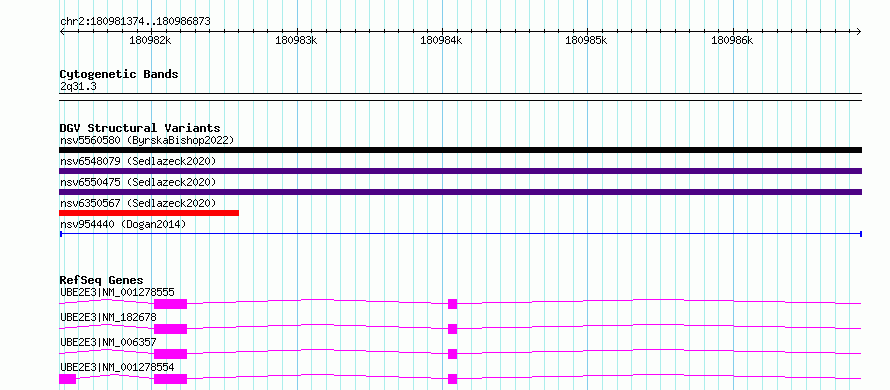Viewport: 890px width, 390px height.
Task: Click the blue nsv954440 variant line
Action: (460, 234)
